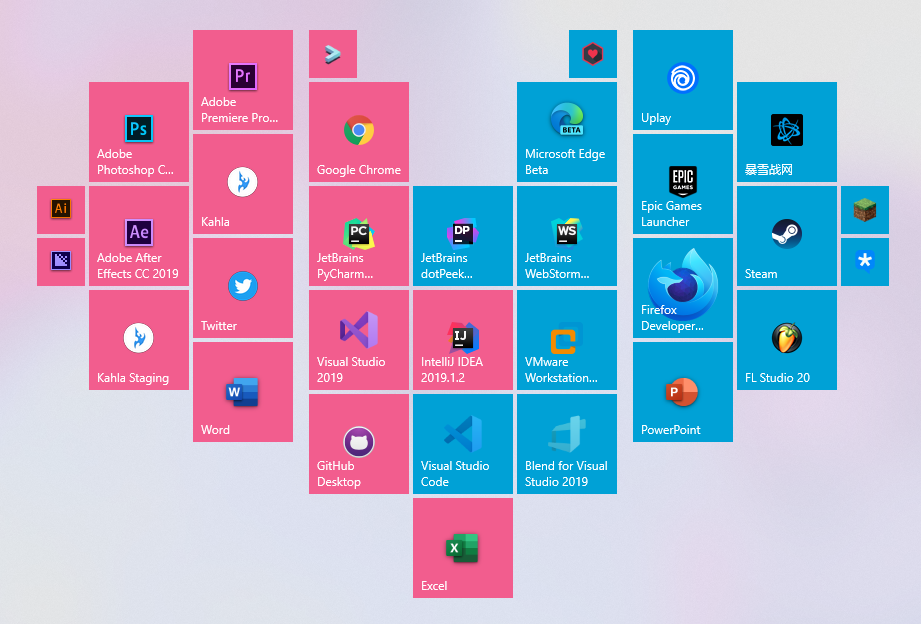Open the GitHub Desktop tile
Image resolution: width=921 pixels, height=624 pixels.
click(358, 444)
